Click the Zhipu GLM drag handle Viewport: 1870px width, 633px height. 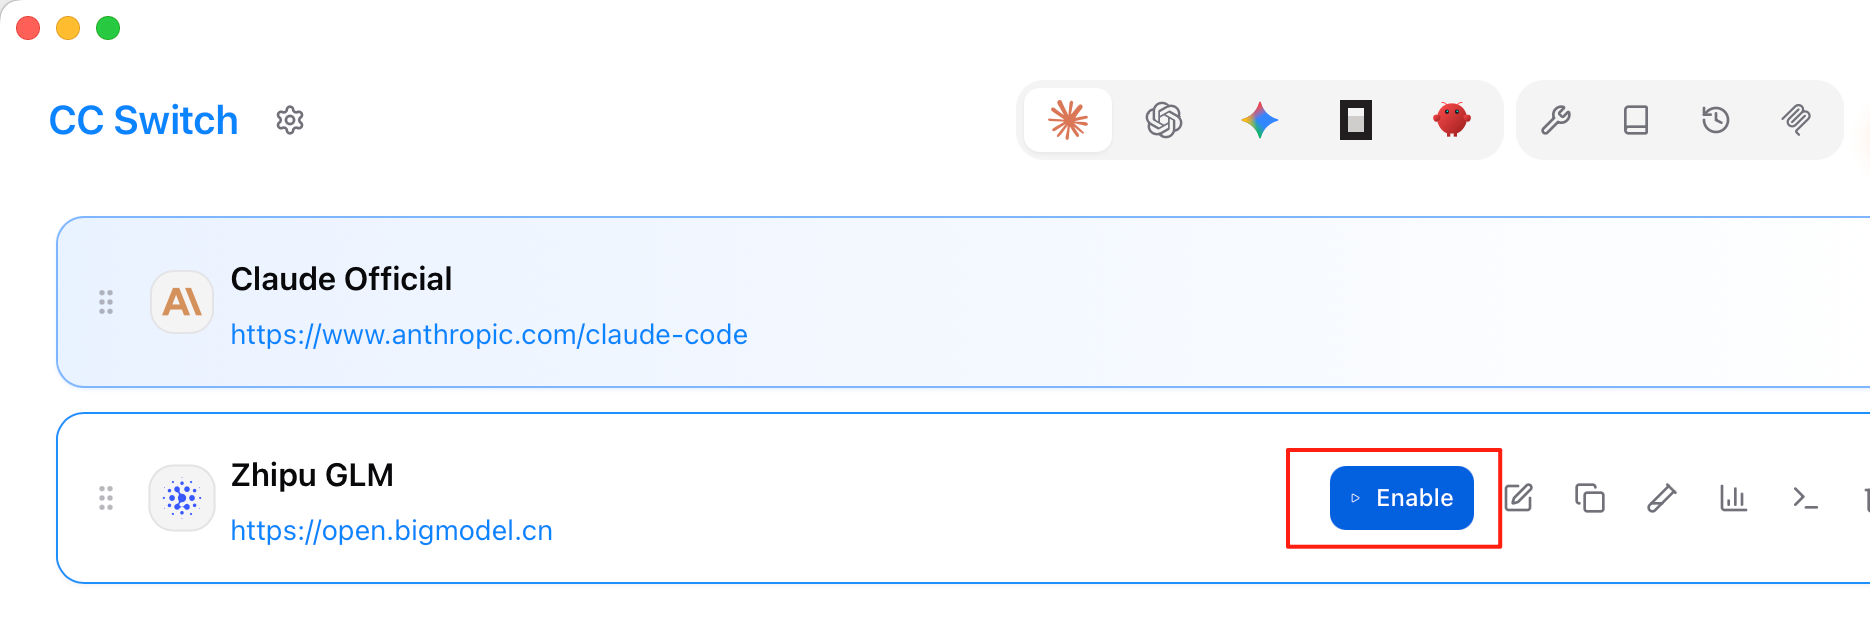pyautogui.click(x=106, y=498)
